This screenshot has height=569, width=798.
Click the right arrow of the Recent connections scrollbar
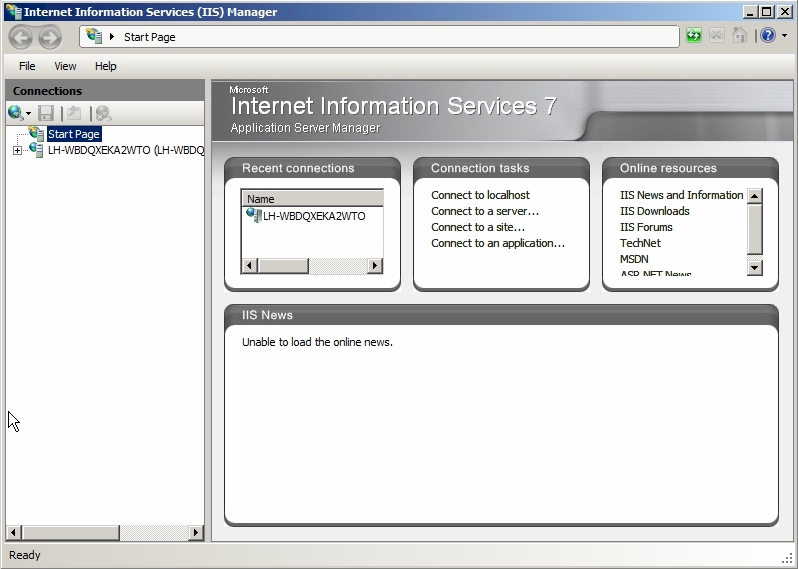(x=375, y=265)
